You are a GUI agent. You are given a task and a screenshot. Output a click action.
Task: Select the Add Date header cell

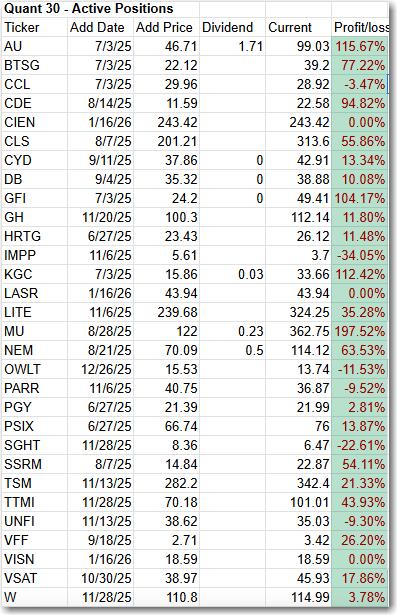[x=100, y=27]
